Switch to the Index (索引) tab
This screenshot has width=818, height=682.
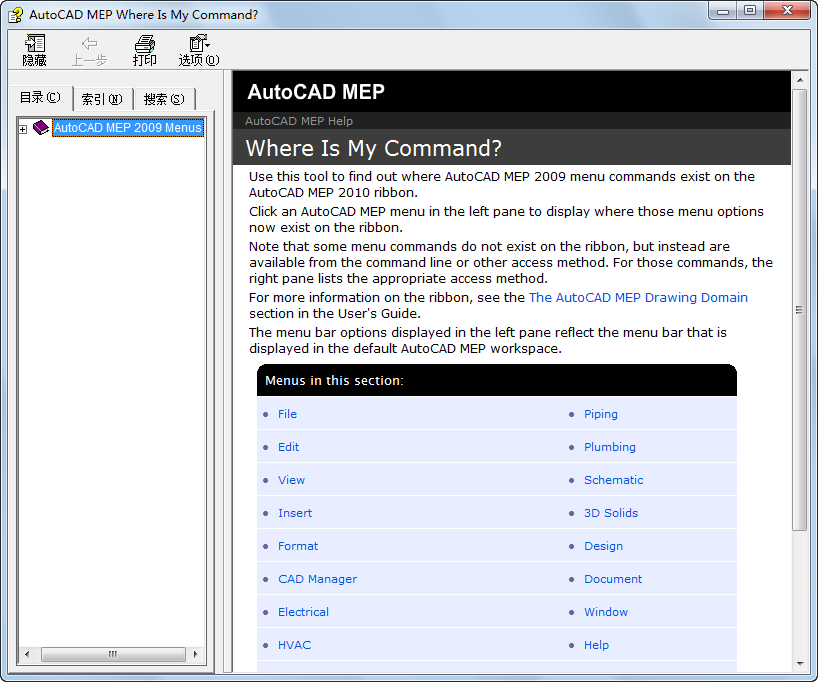[102, 99]
